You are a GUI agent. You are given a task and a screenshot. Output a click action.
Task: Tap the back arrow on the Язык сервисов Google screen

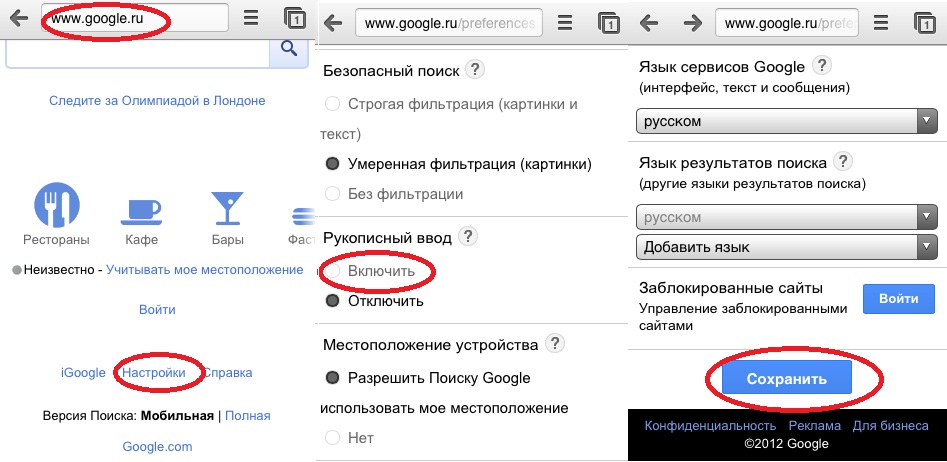(x=649, y=24)
